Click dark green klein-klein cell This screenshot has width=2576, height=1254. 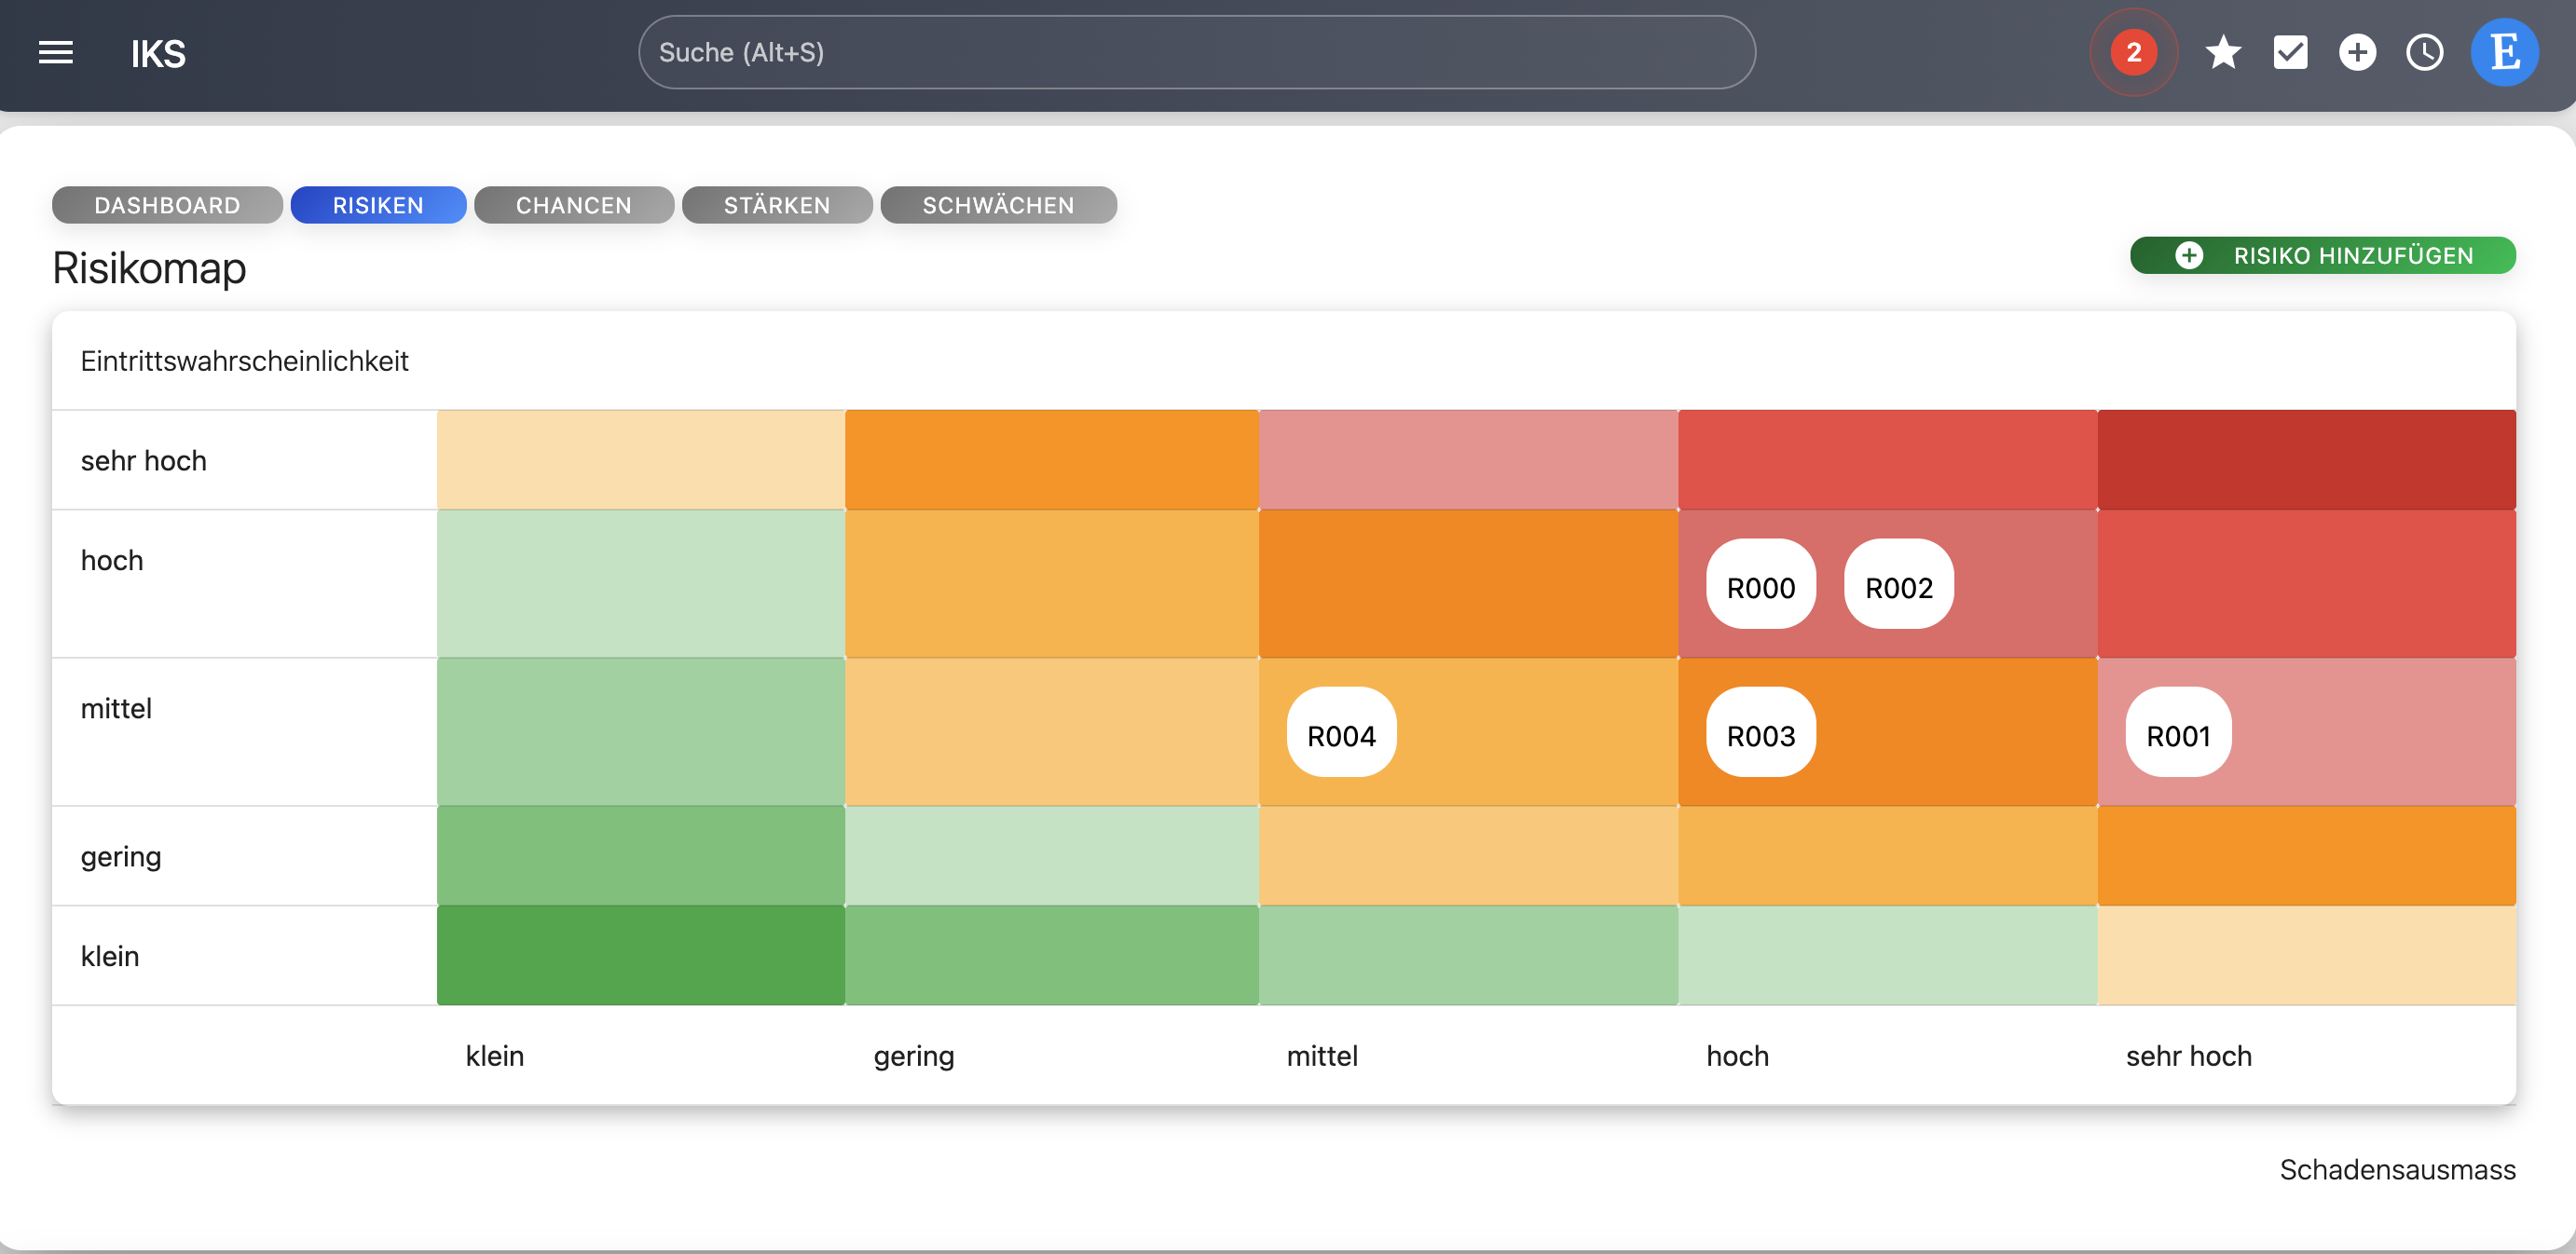640,955
